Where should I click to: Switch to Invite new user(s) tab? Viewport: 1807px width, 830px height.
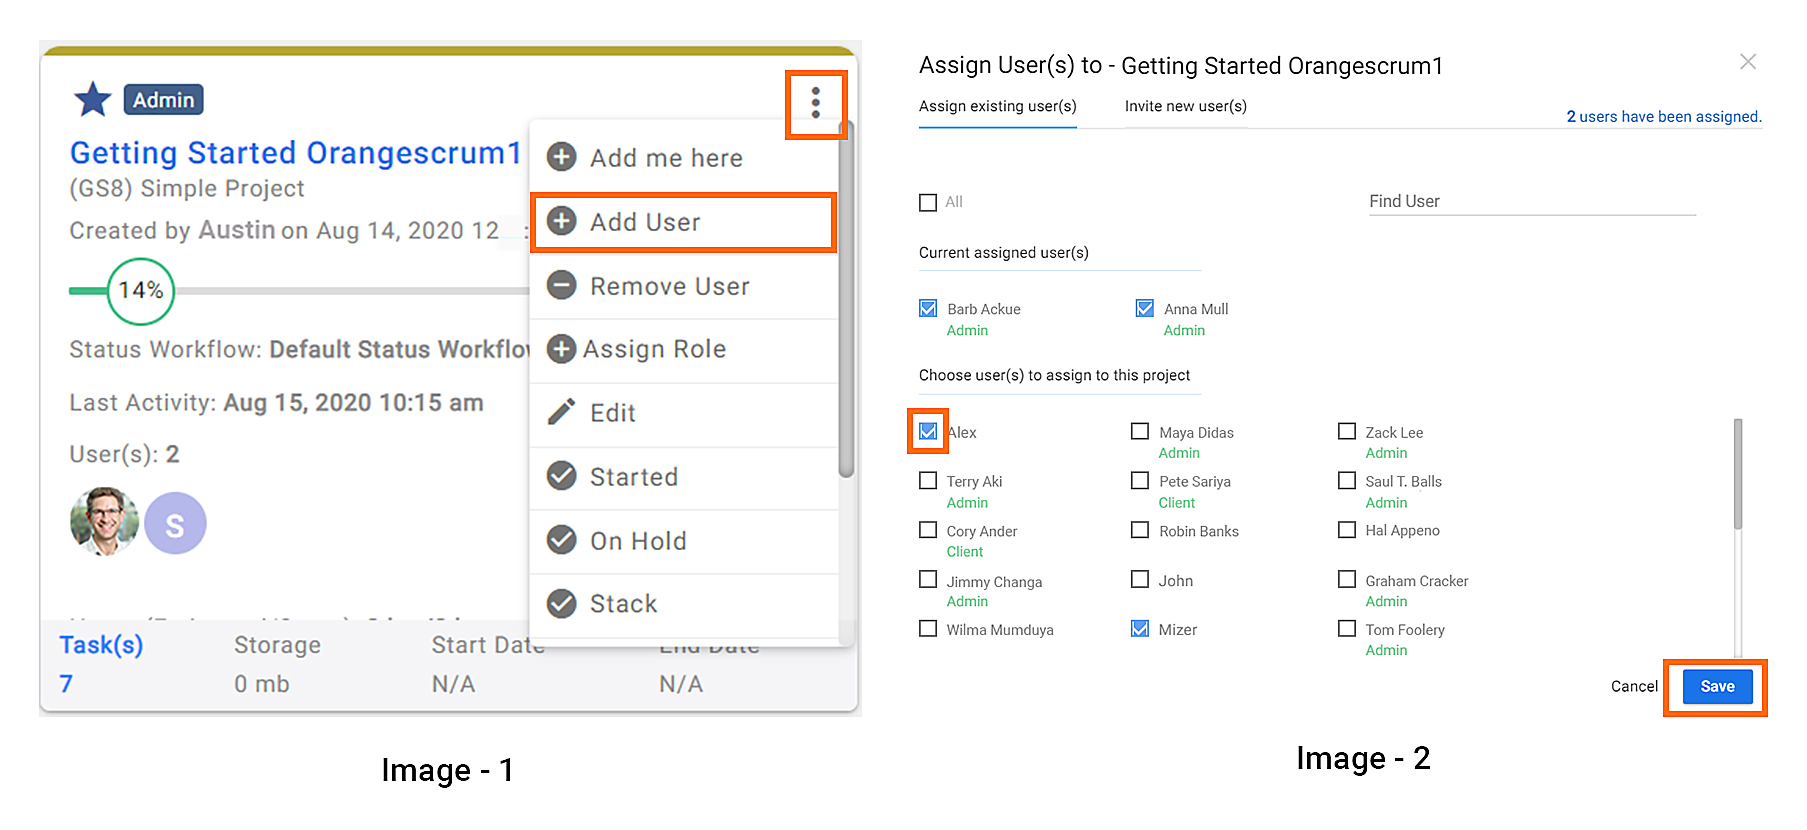click(1185, 106)
